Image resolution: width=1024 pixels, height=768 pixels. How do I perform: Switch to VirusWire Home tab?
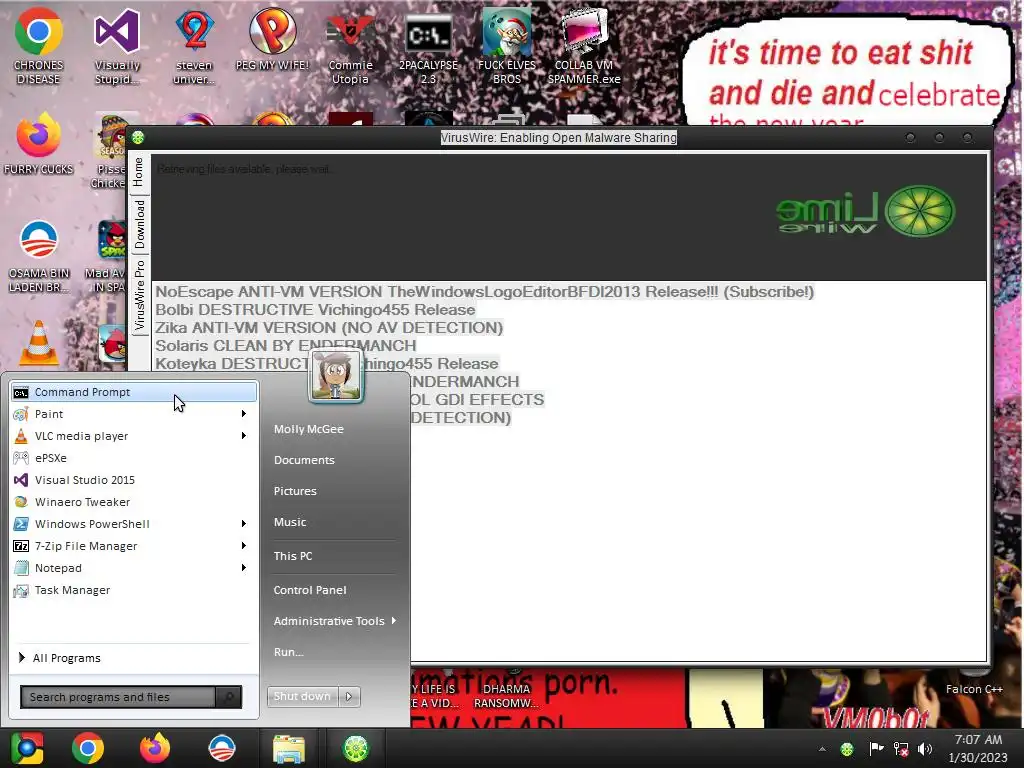point(138,172)
